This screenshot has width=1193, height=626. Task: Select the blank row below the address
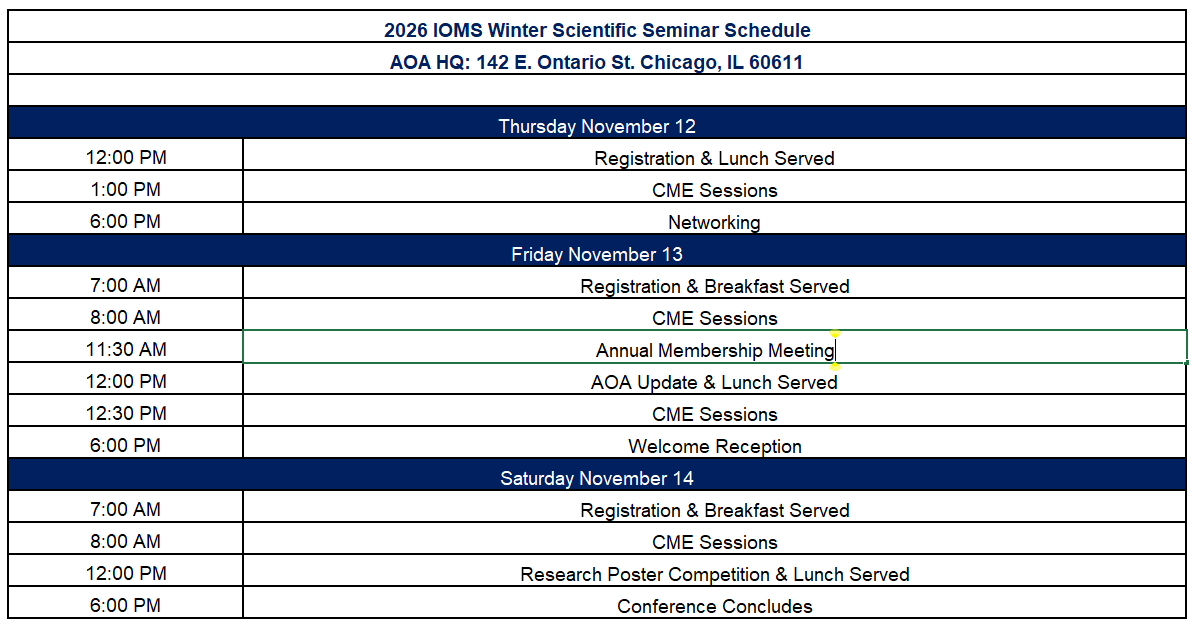pos(596,91)
